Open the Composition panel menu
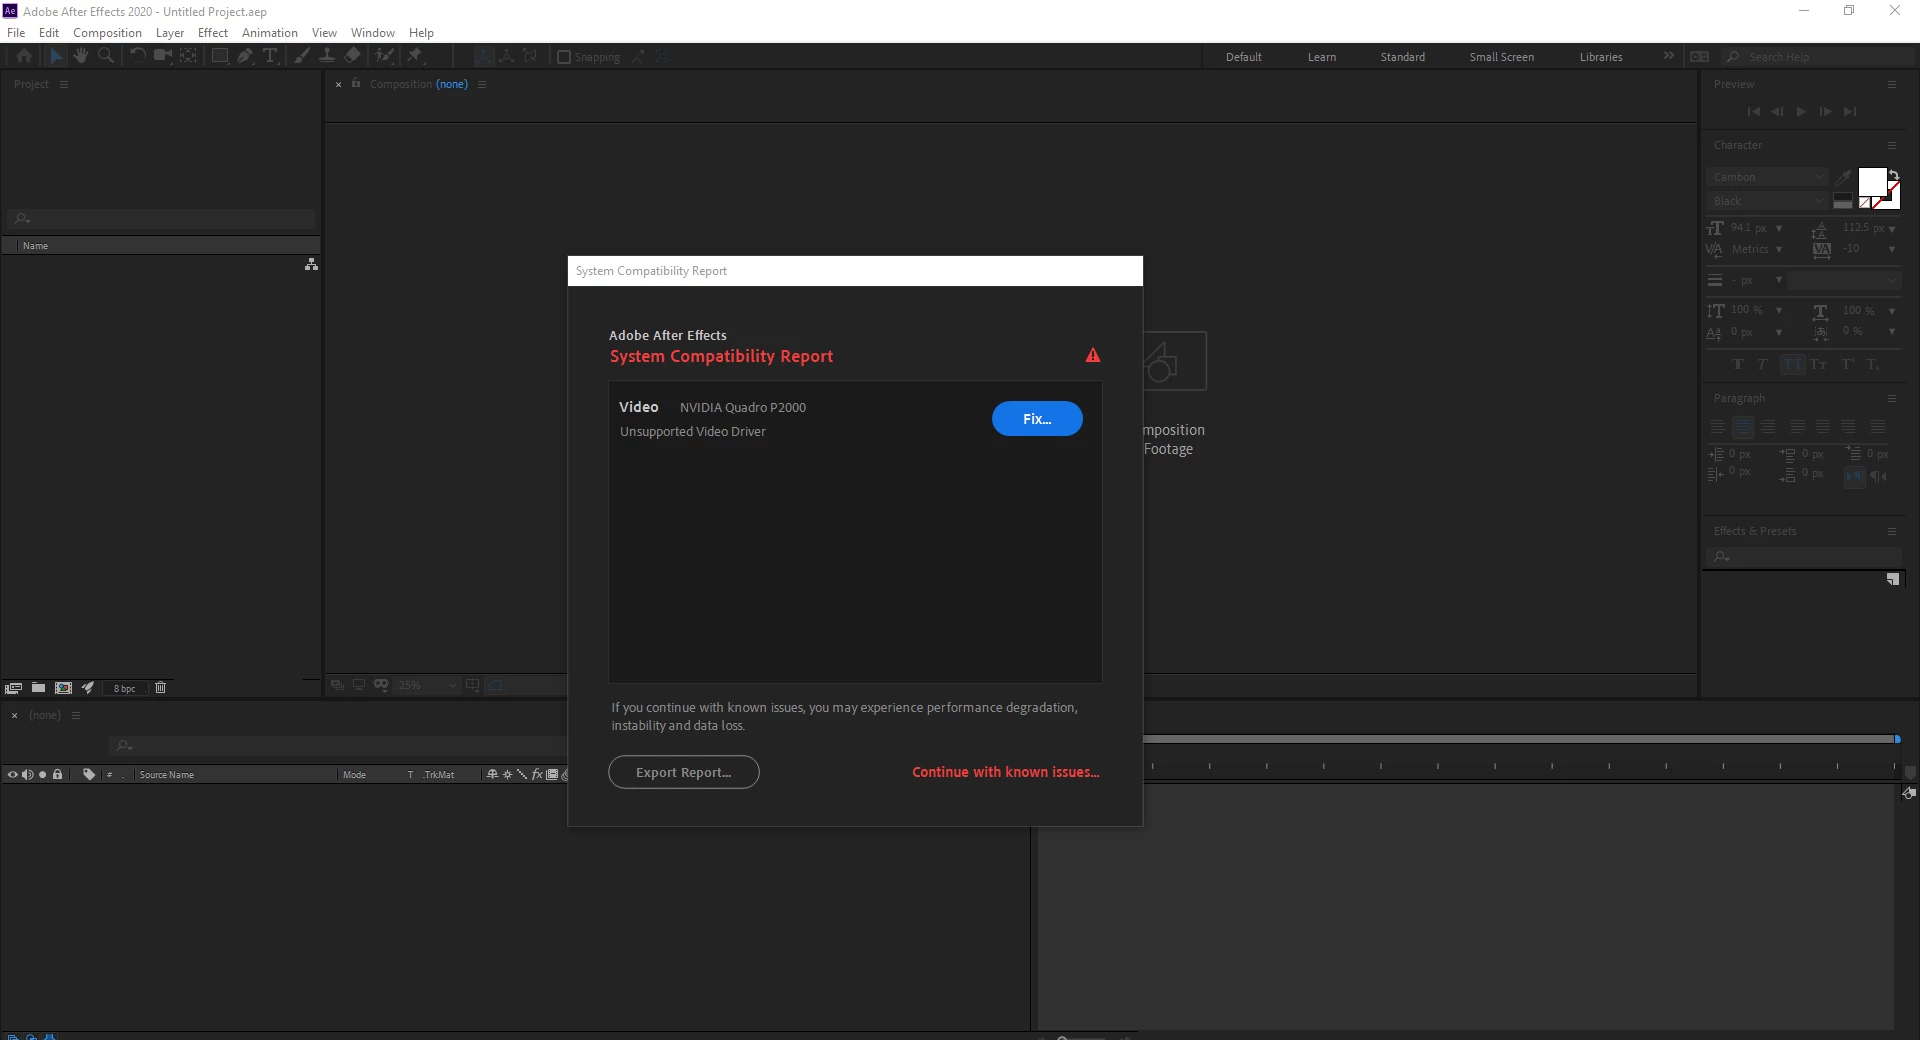This screenshot has height=1040, width=1920. coord(482,84)
